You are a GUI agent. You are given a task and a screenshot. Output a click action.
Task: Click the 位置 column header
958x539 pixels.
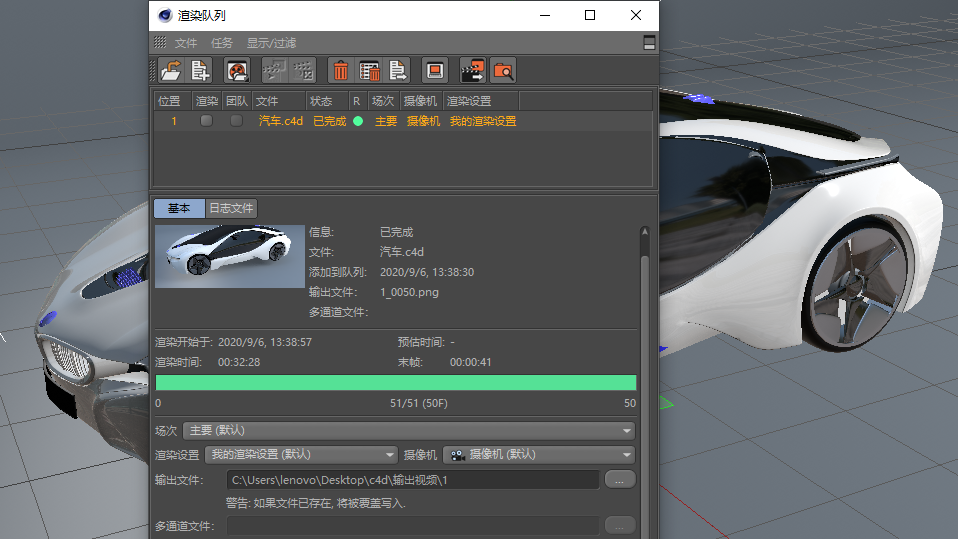click(x=172, y=101)
